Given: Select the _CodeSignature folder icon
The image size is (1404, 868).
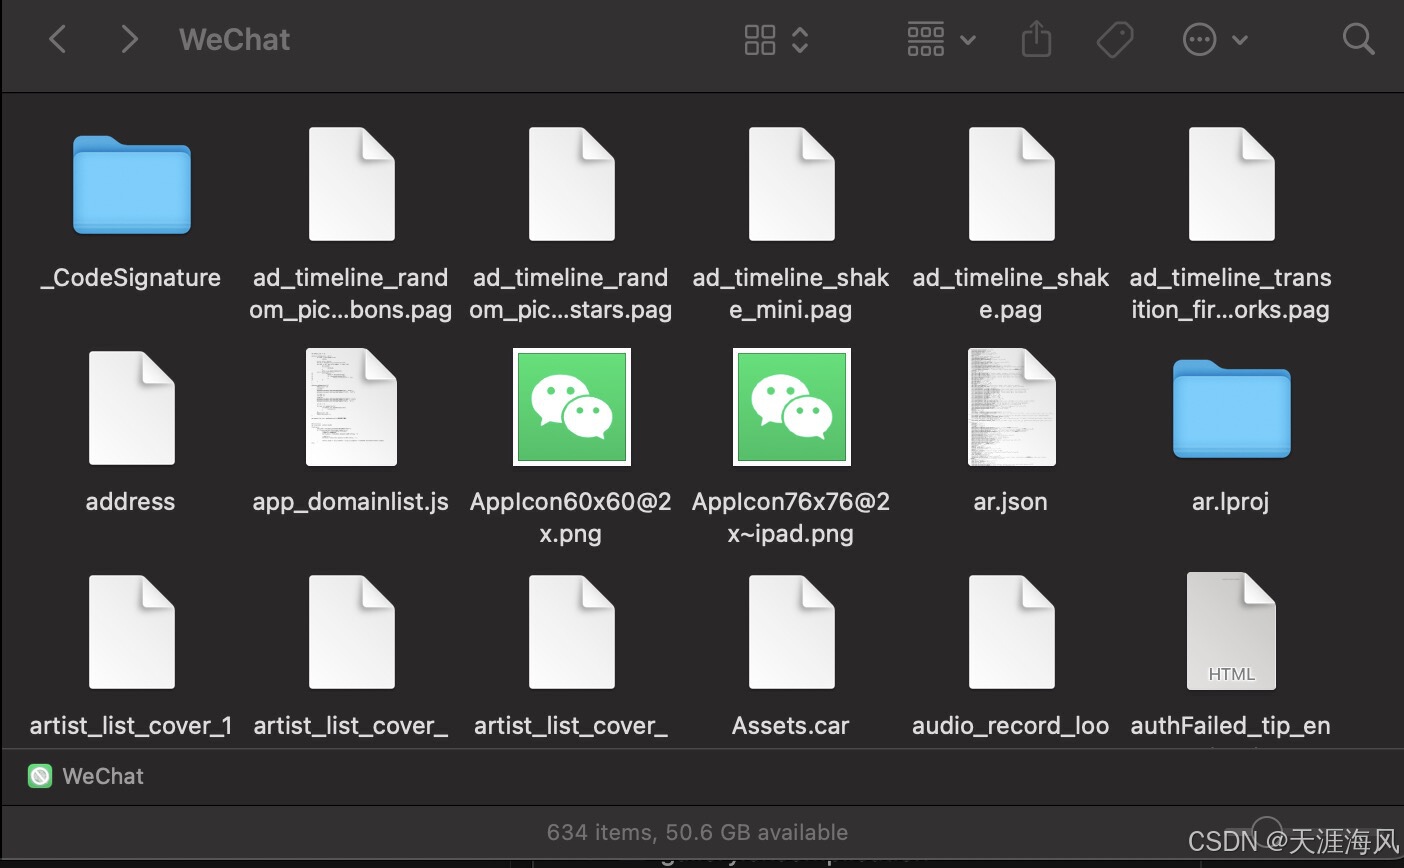Looking at the screenshot, I should [131, 184].
